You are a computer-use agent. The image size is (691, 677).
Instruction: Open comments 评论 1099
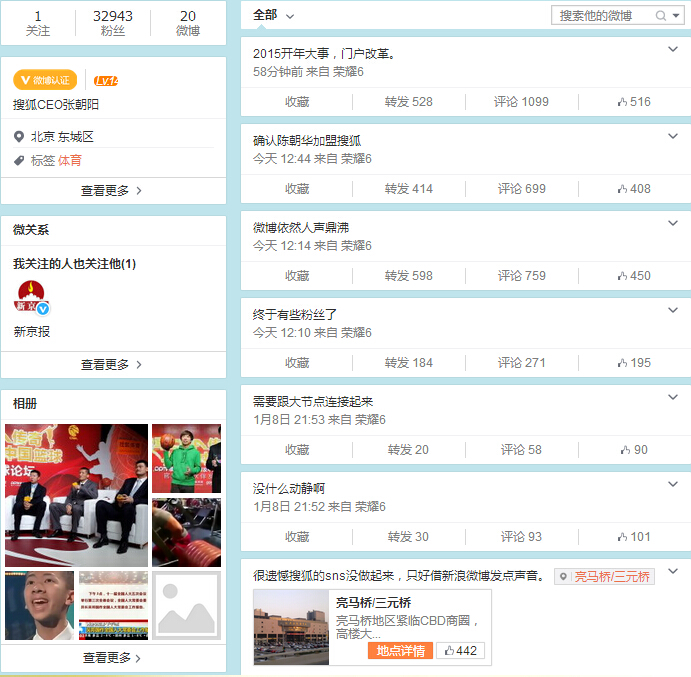pyautogui.click(x=521, y=102)
